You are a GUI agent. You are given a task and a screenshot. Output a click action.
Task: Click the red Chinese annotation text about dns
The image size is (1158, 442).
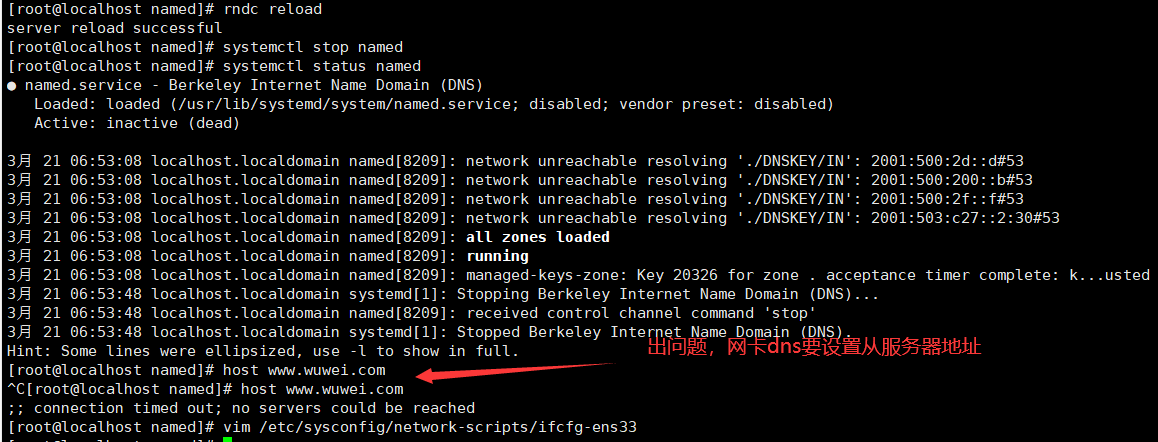point(815,346)
